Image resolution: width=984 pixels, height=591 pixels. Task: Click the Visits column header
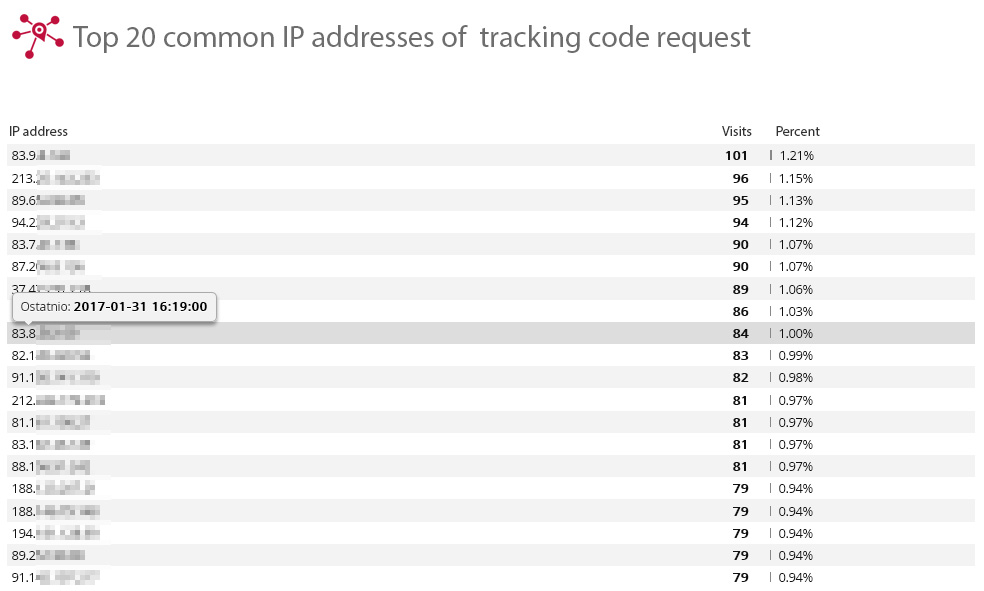pos(736,131)
